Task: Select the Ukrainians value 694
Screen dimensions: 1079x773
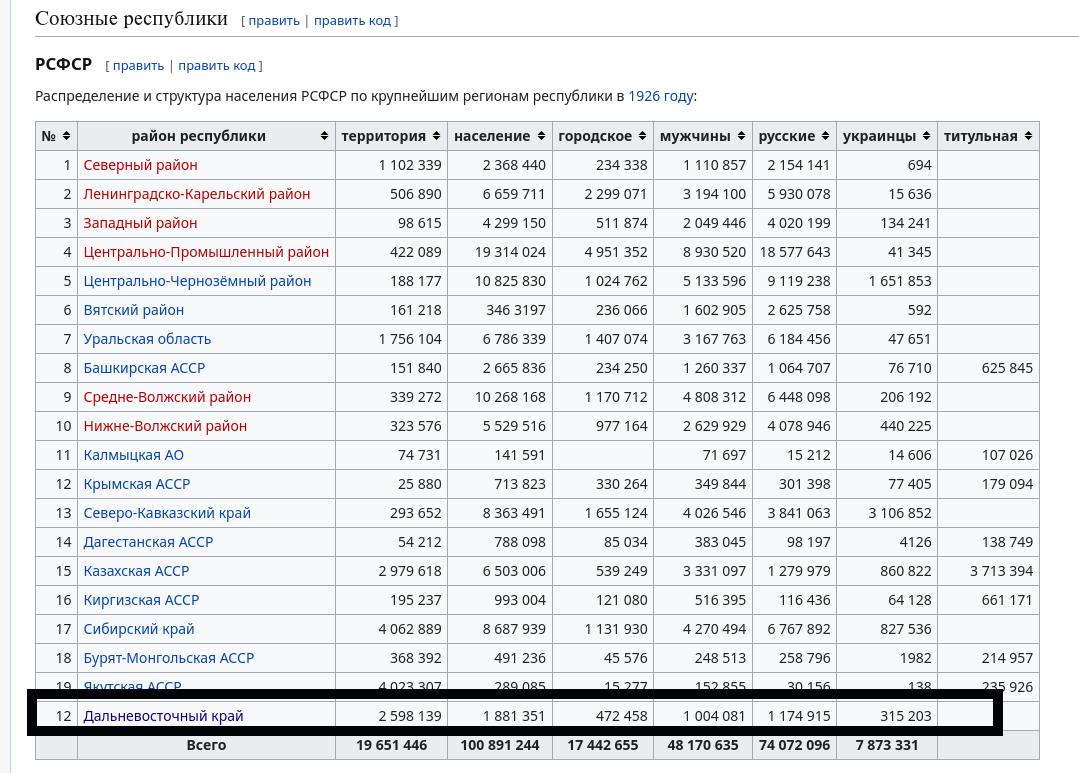Action: click(x=919, y=165)
